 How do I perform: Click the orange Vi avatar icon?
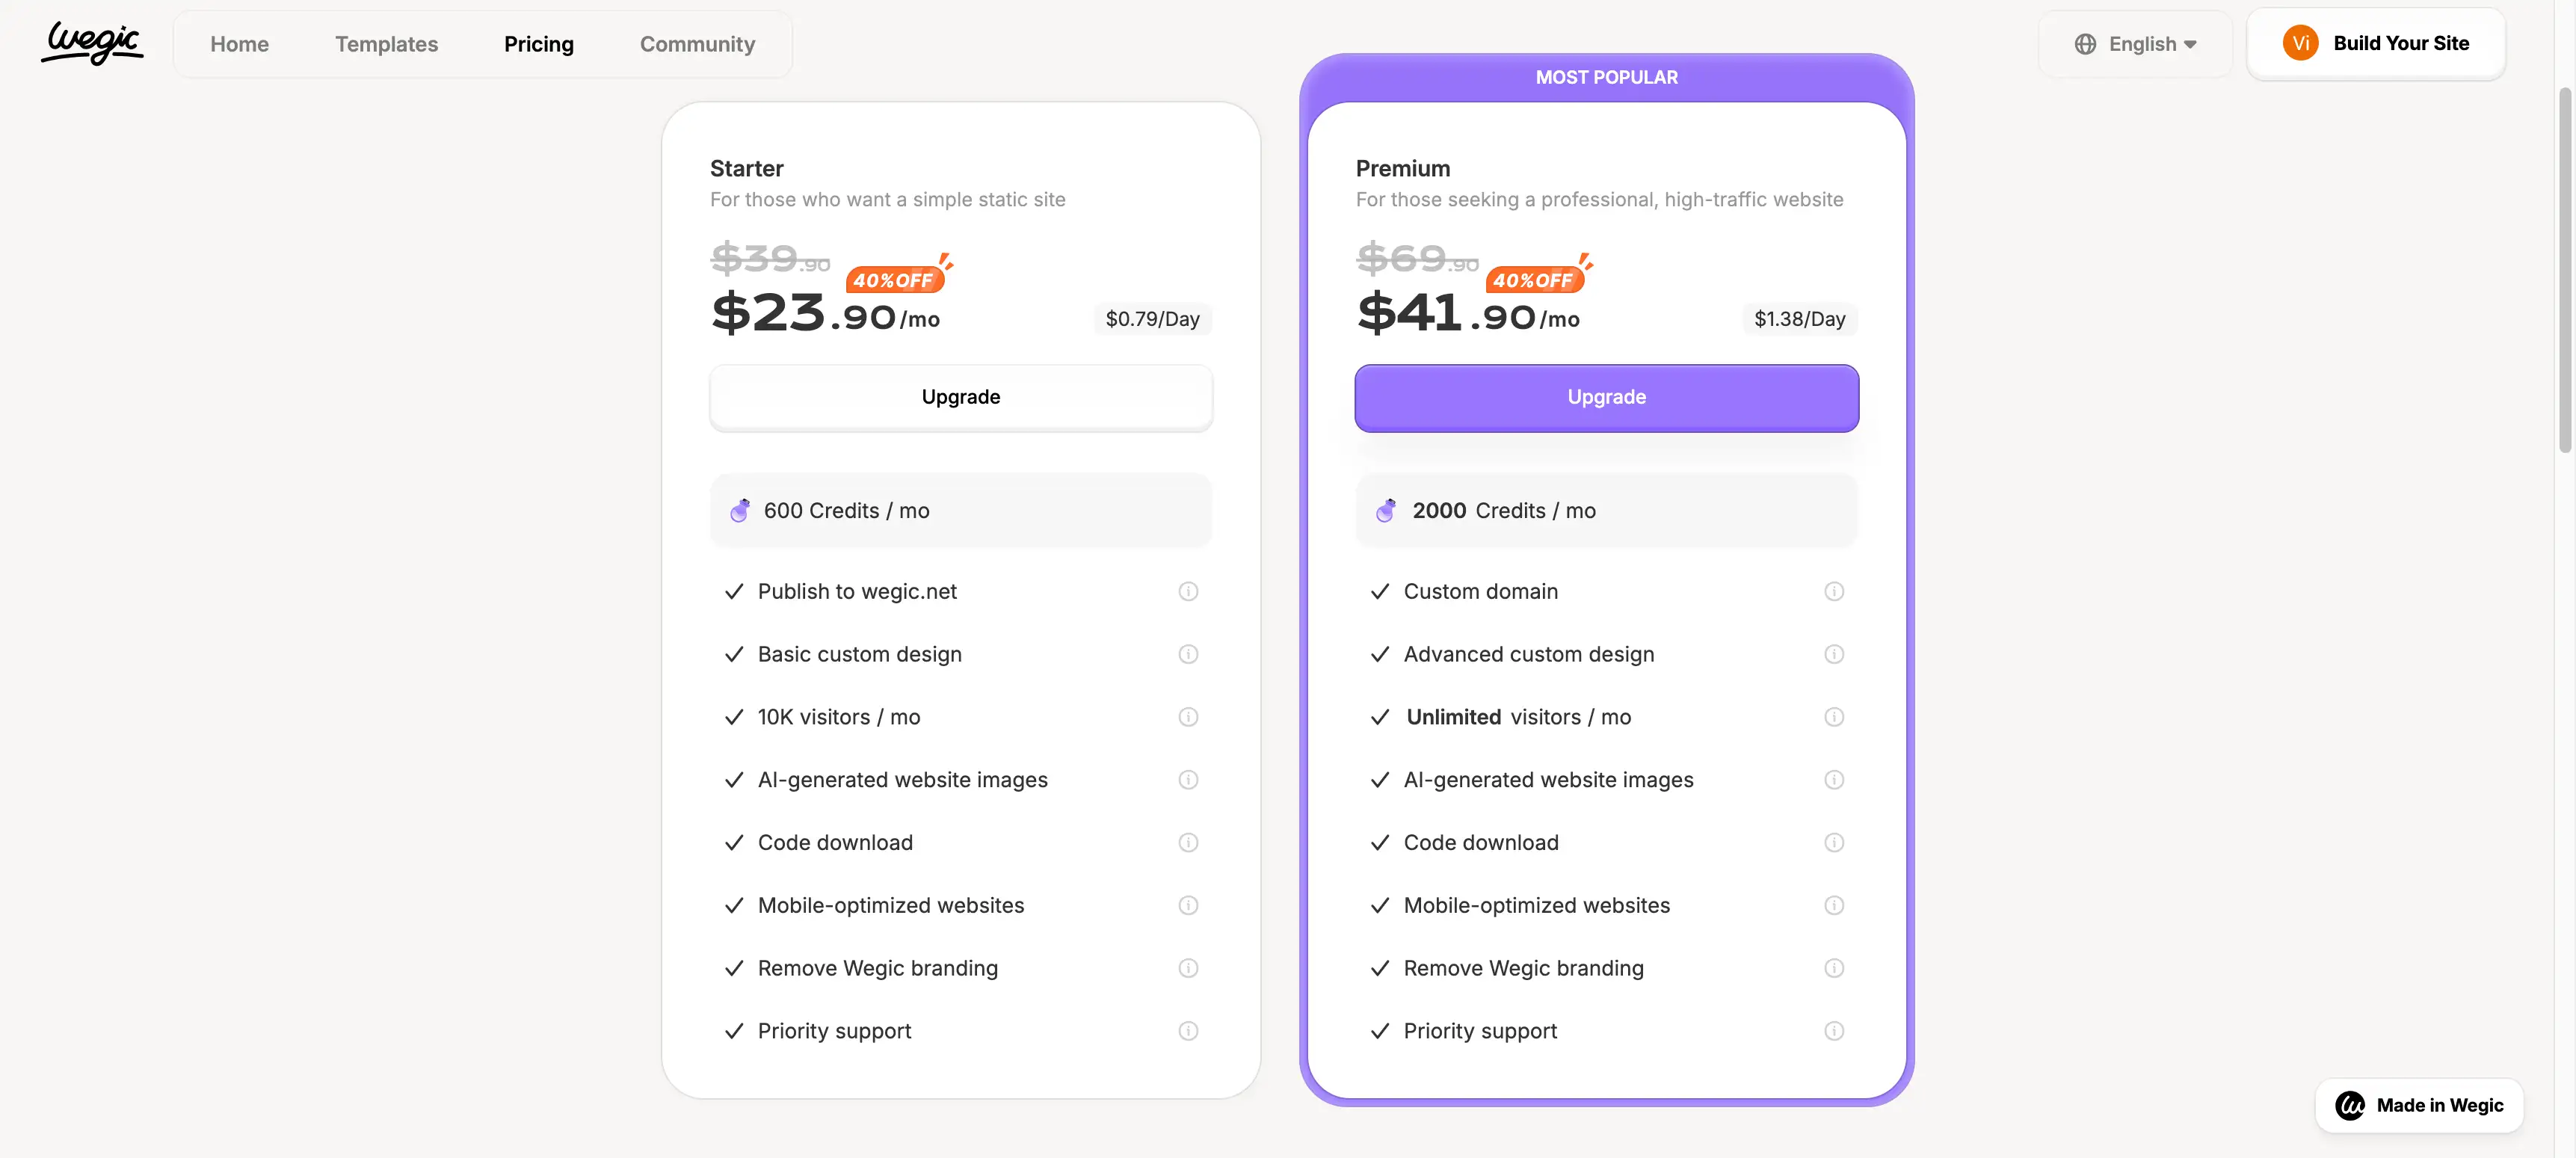[2300, 43]
